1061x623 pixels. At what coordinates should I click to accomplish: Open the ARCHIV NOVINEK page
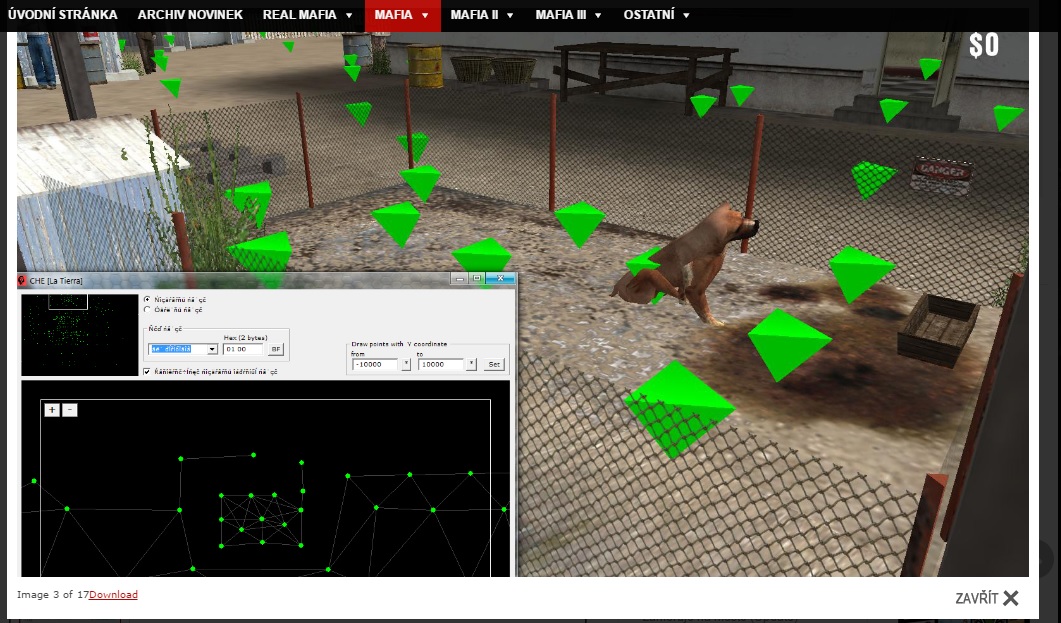pos(190,15)
